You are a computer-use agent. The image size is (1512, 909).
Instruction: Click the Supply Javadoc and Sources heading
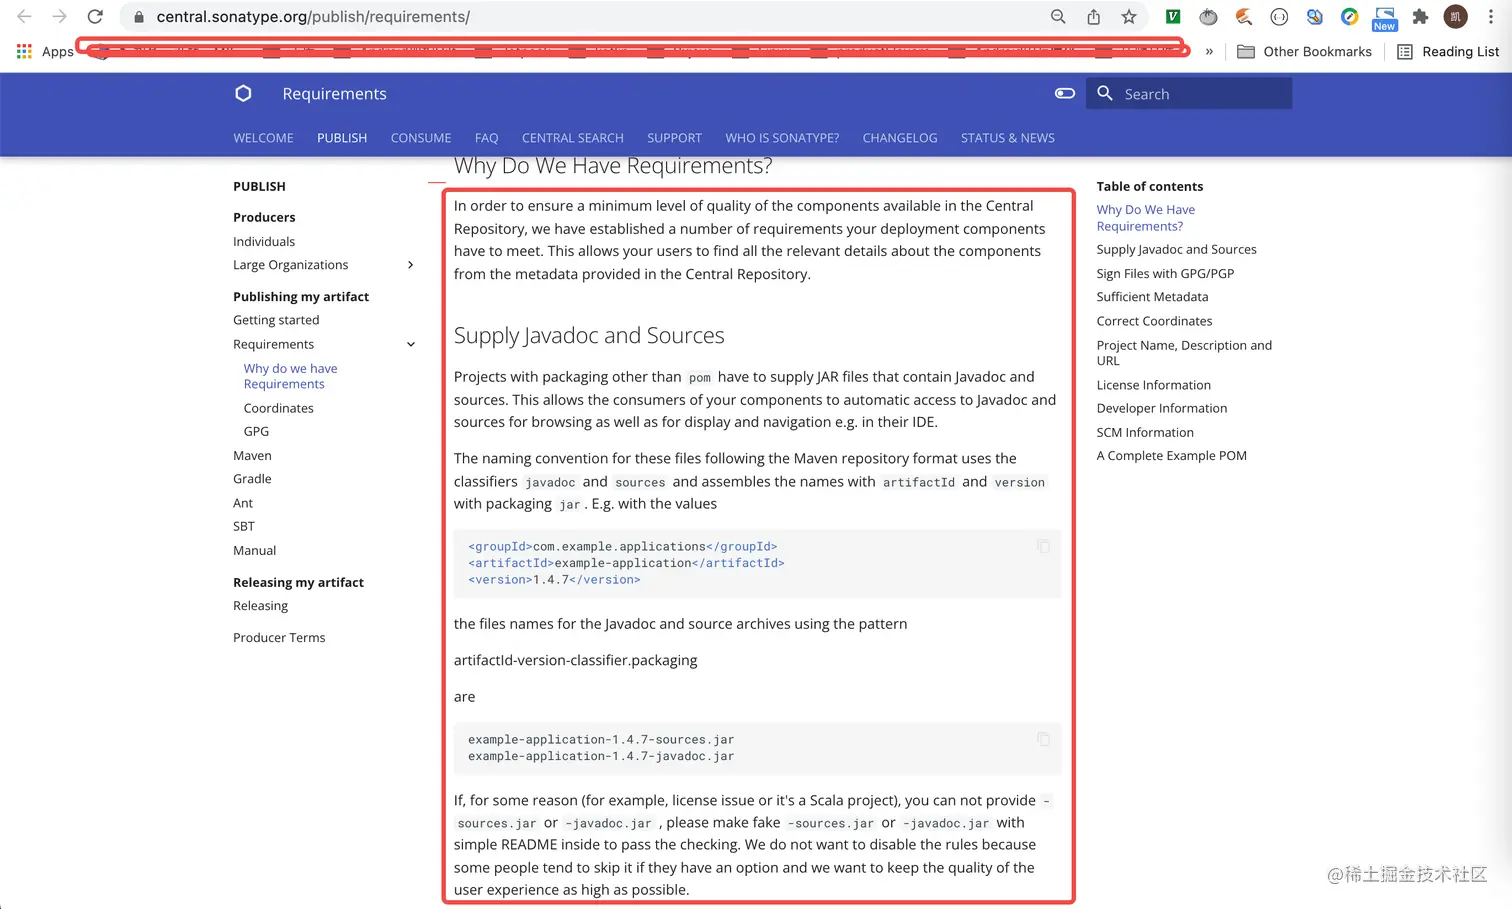[589, 335]
